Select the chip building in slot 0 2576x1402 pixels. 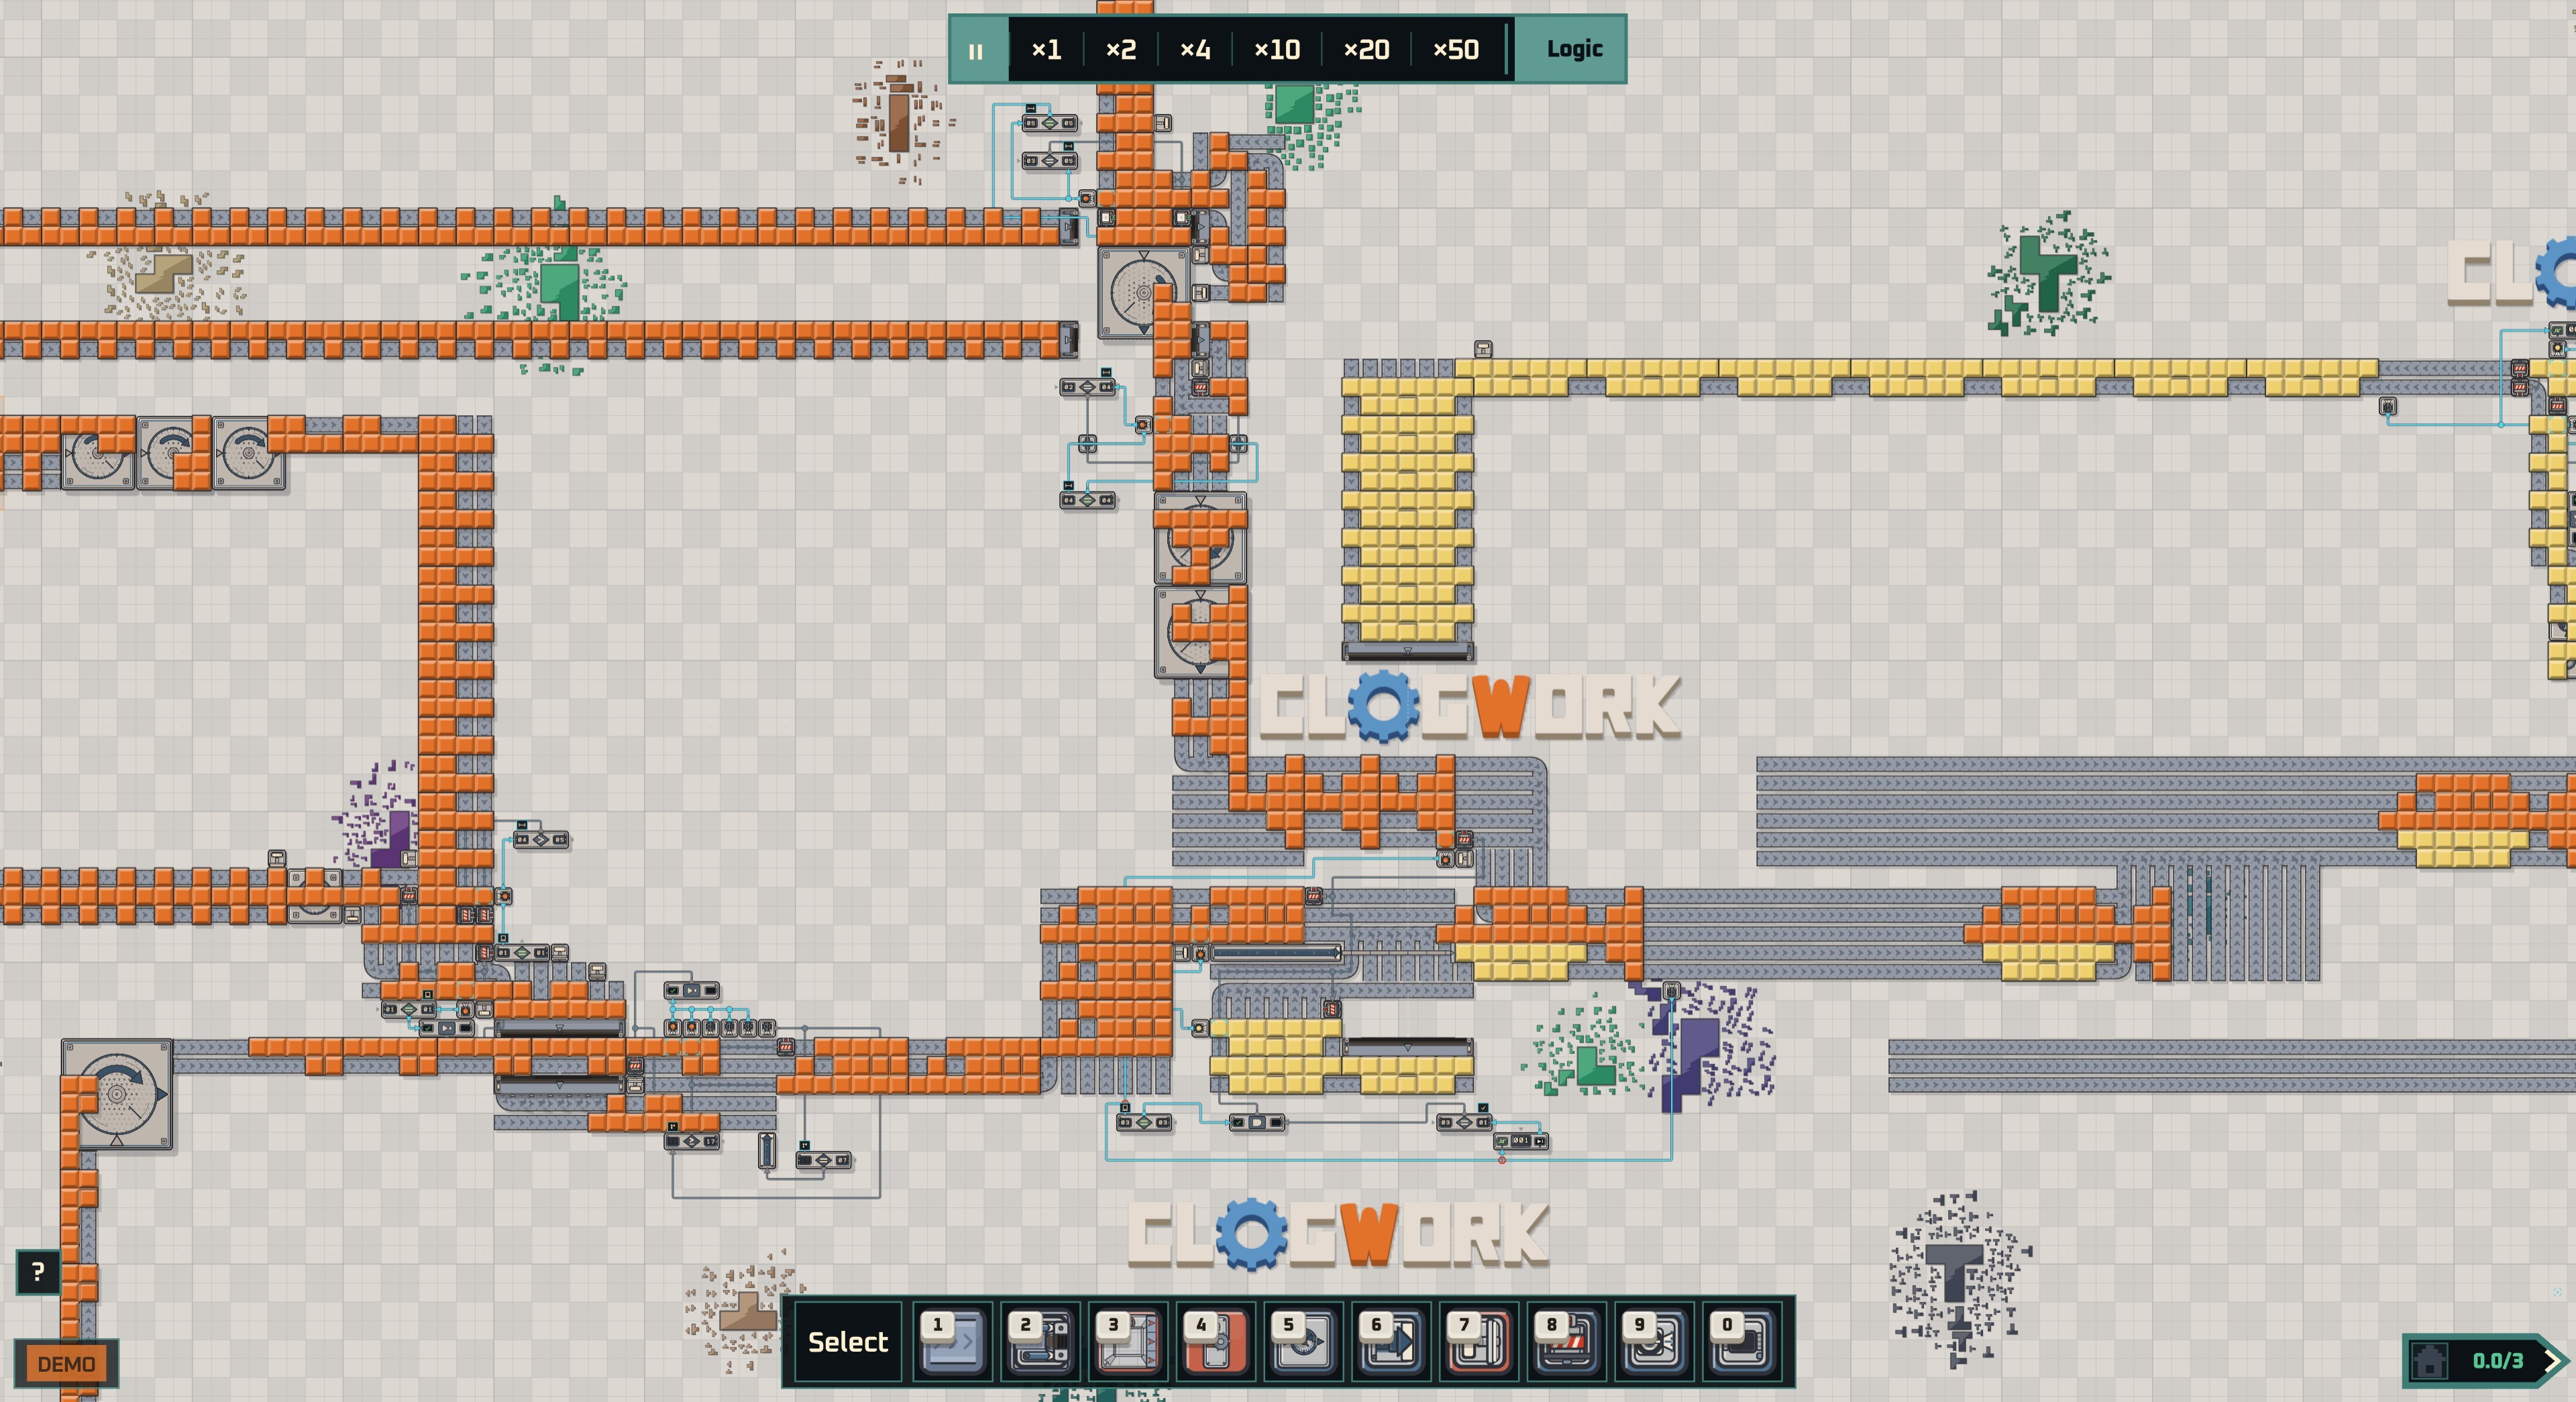pyautogui.click(x=1742, y=1341)
